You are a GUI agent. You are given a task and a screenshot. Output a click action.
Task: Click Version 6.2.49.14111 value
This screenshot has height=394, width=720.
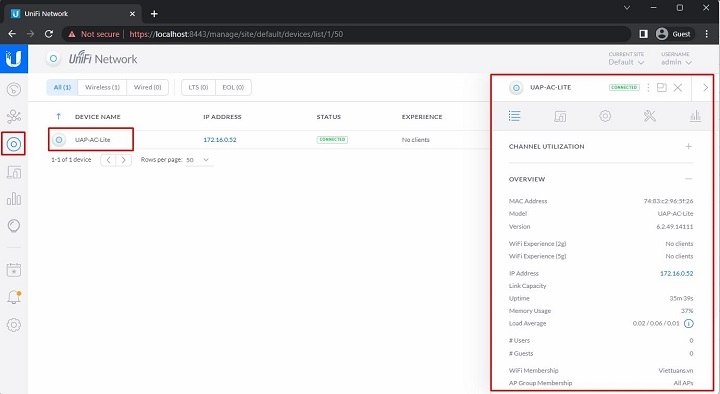click(x=675, y=227)
